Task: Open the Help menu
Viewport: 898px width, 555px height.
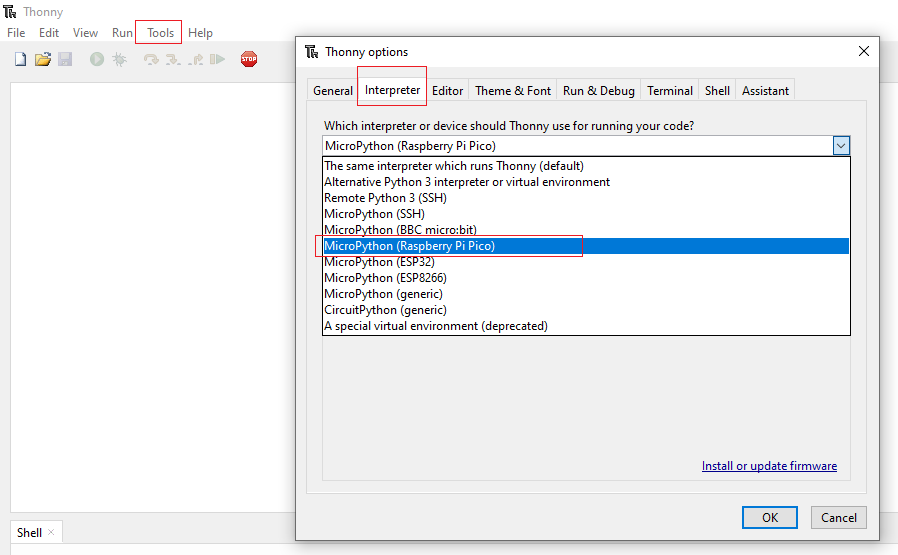Action: [x=200, y=33]
